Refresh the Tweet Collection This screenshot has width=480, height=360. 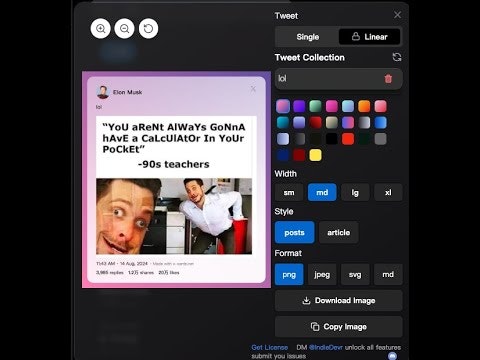click(x=397, y=57)
